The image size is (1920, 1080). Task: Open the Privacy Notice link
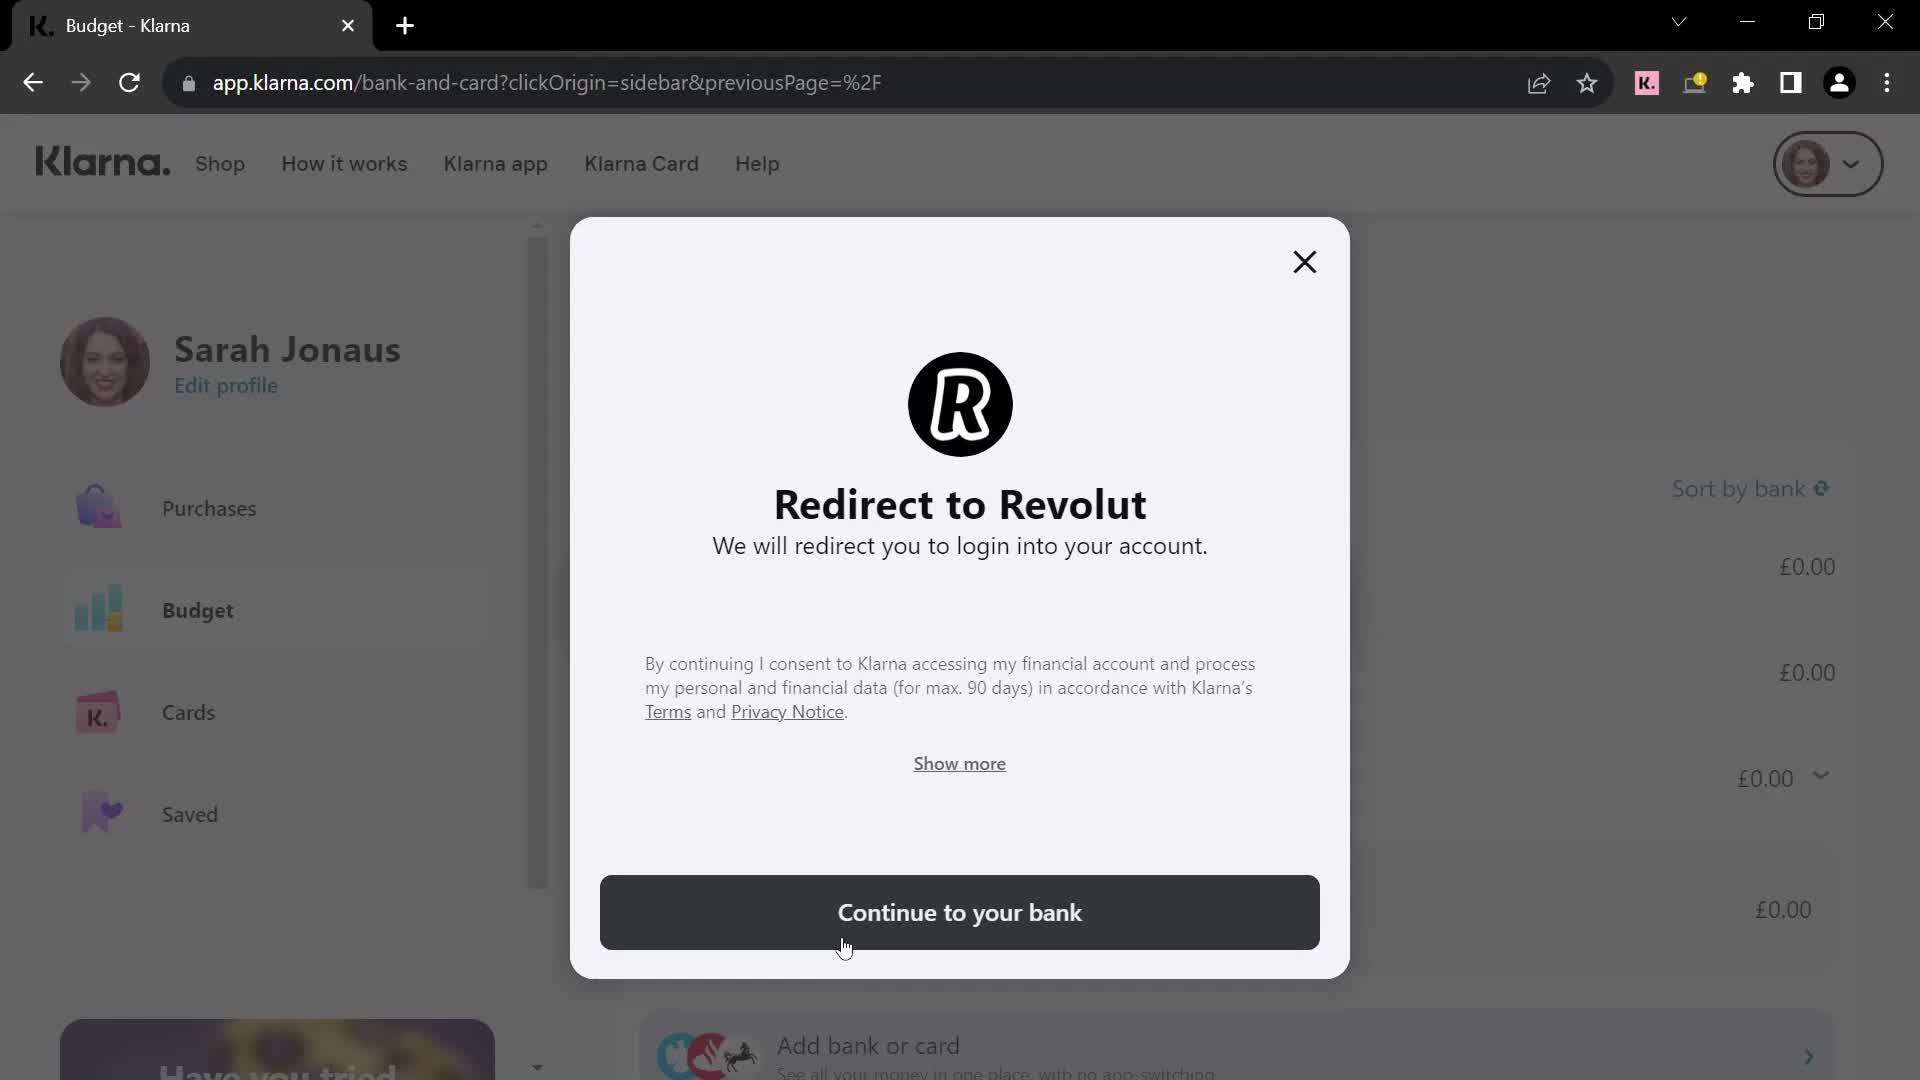pos(787,712)
